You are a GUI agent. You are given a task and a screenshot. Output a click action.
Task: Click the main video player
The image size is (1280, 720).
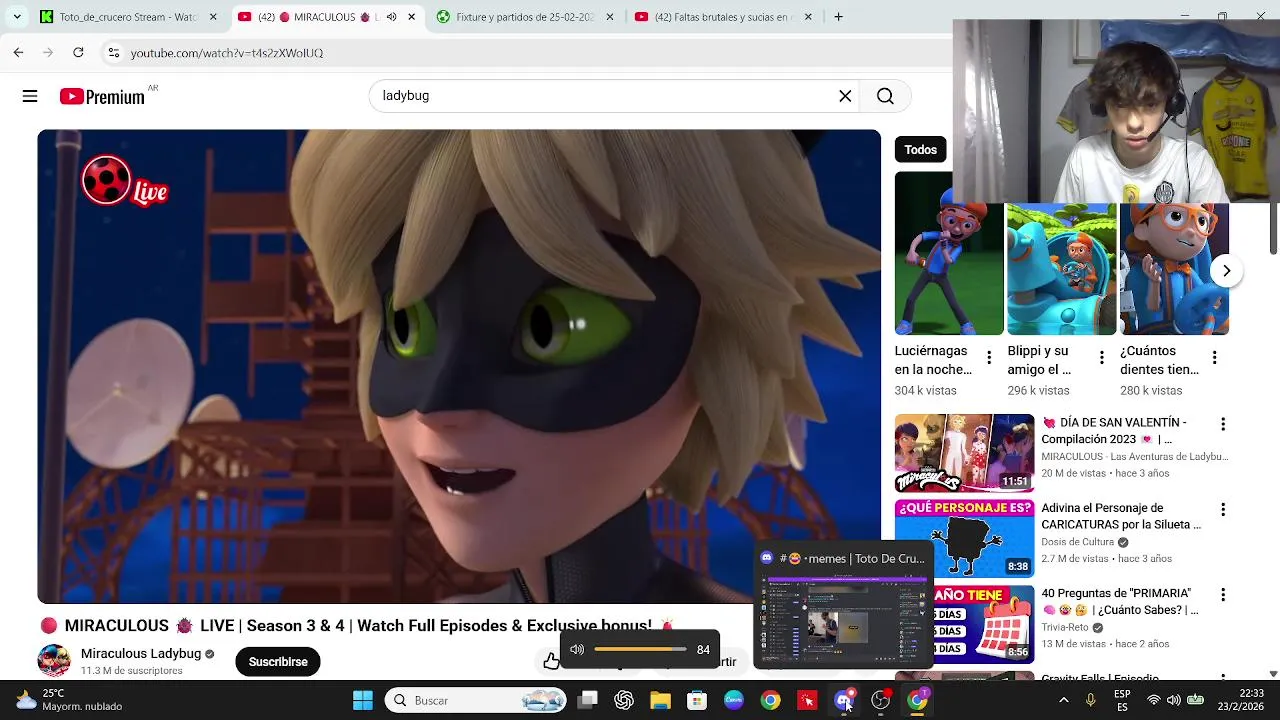click(x=459, y=367)
